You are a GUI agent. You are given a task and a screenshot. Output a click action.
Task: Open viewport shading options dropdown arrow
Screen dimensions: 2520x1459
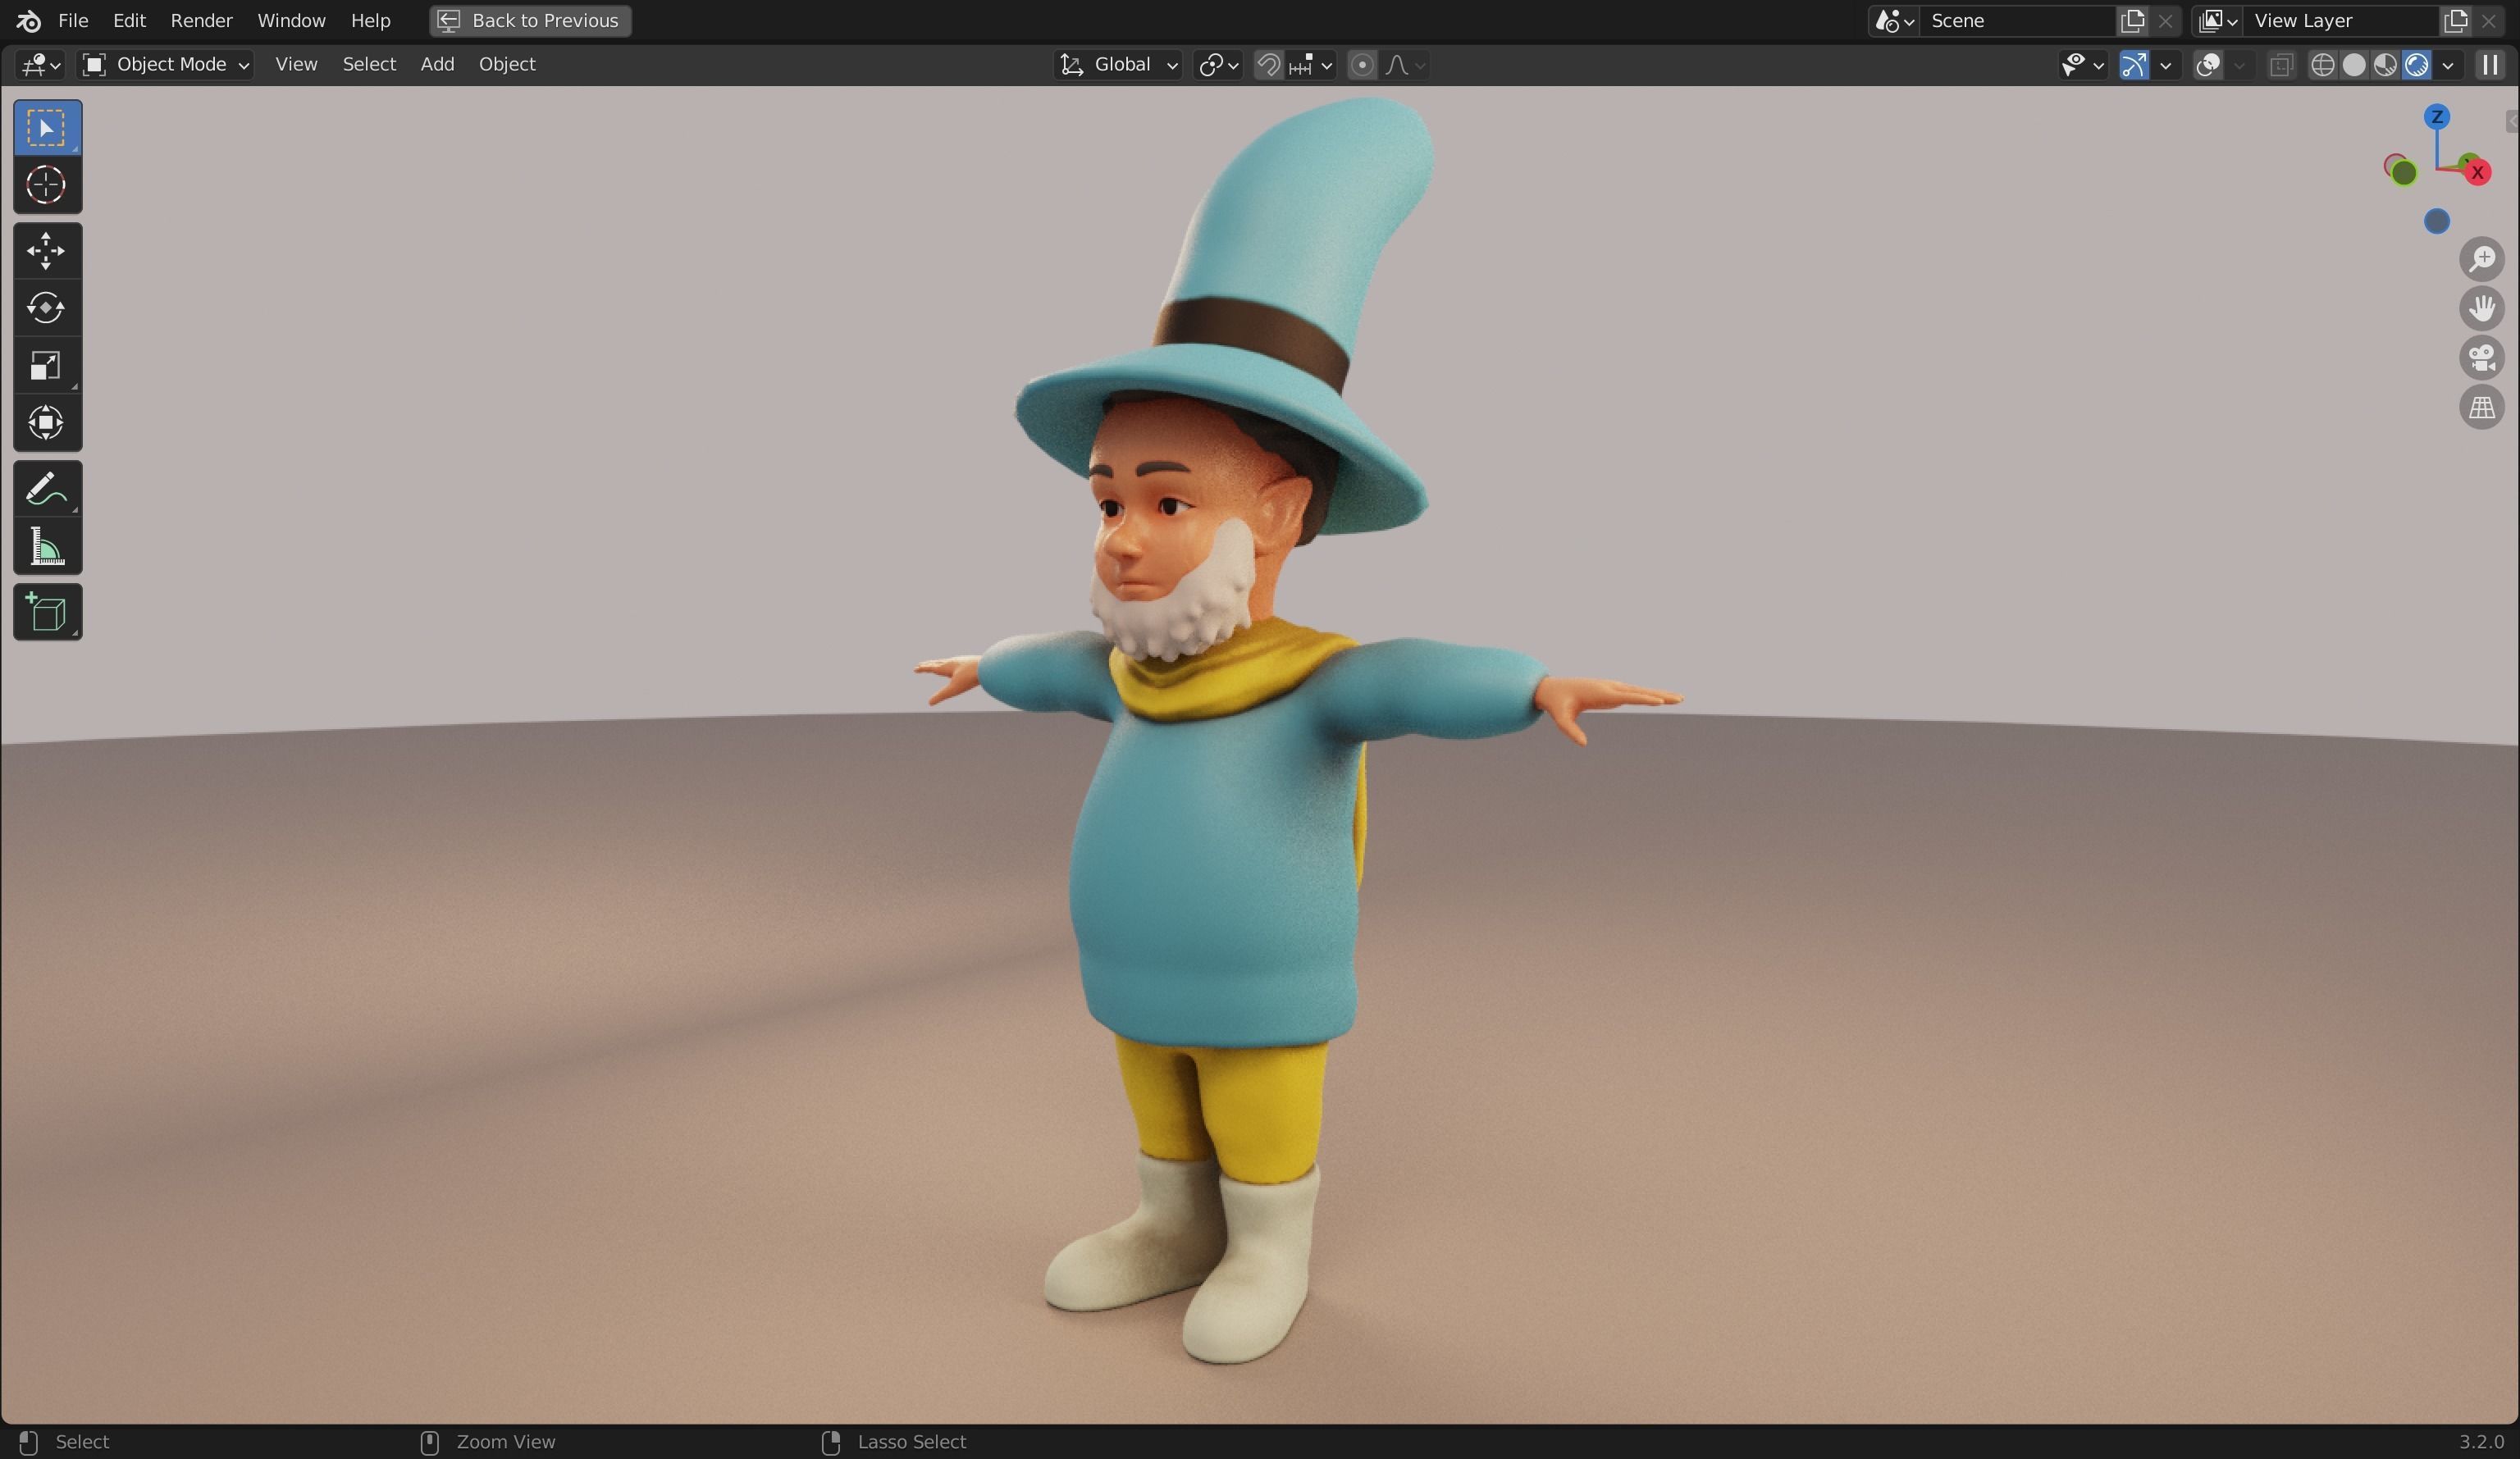point(2448,65)
